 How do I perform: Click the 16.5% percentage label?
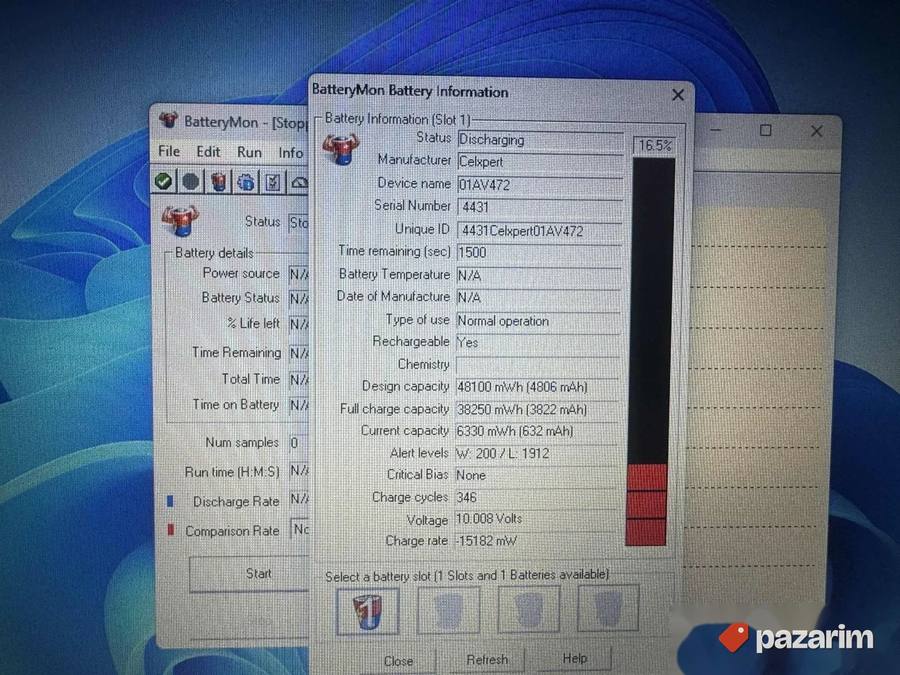tap(655, 145)
